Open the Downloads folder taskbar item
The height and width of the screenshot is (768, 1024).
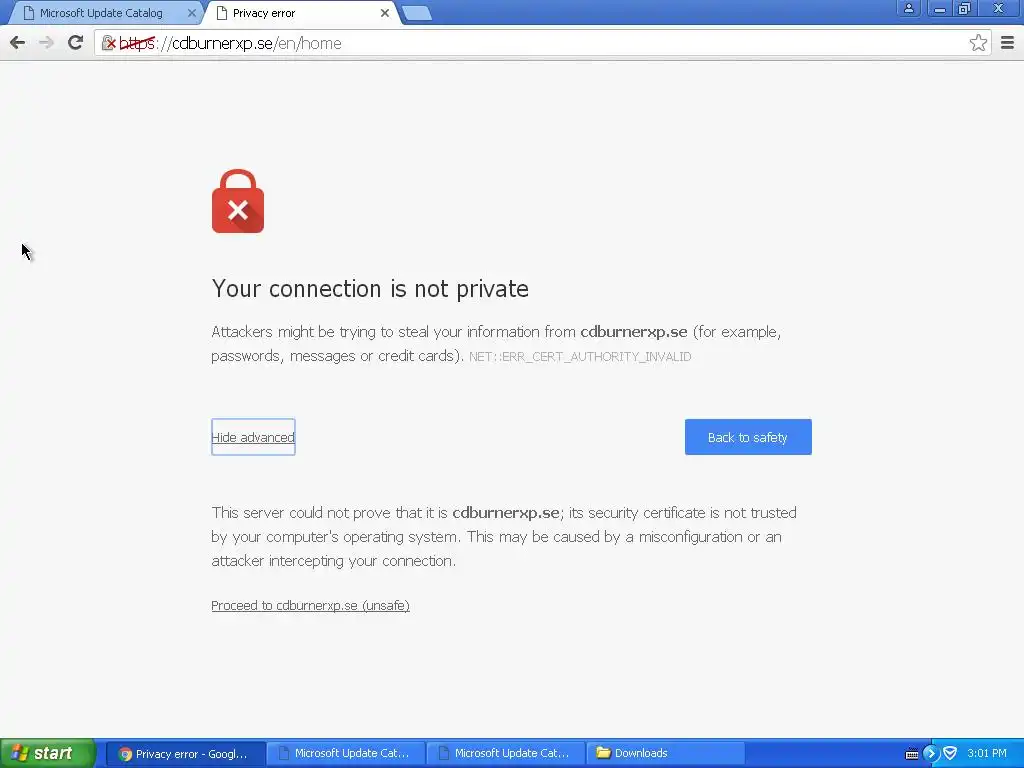tap(666, 753)
